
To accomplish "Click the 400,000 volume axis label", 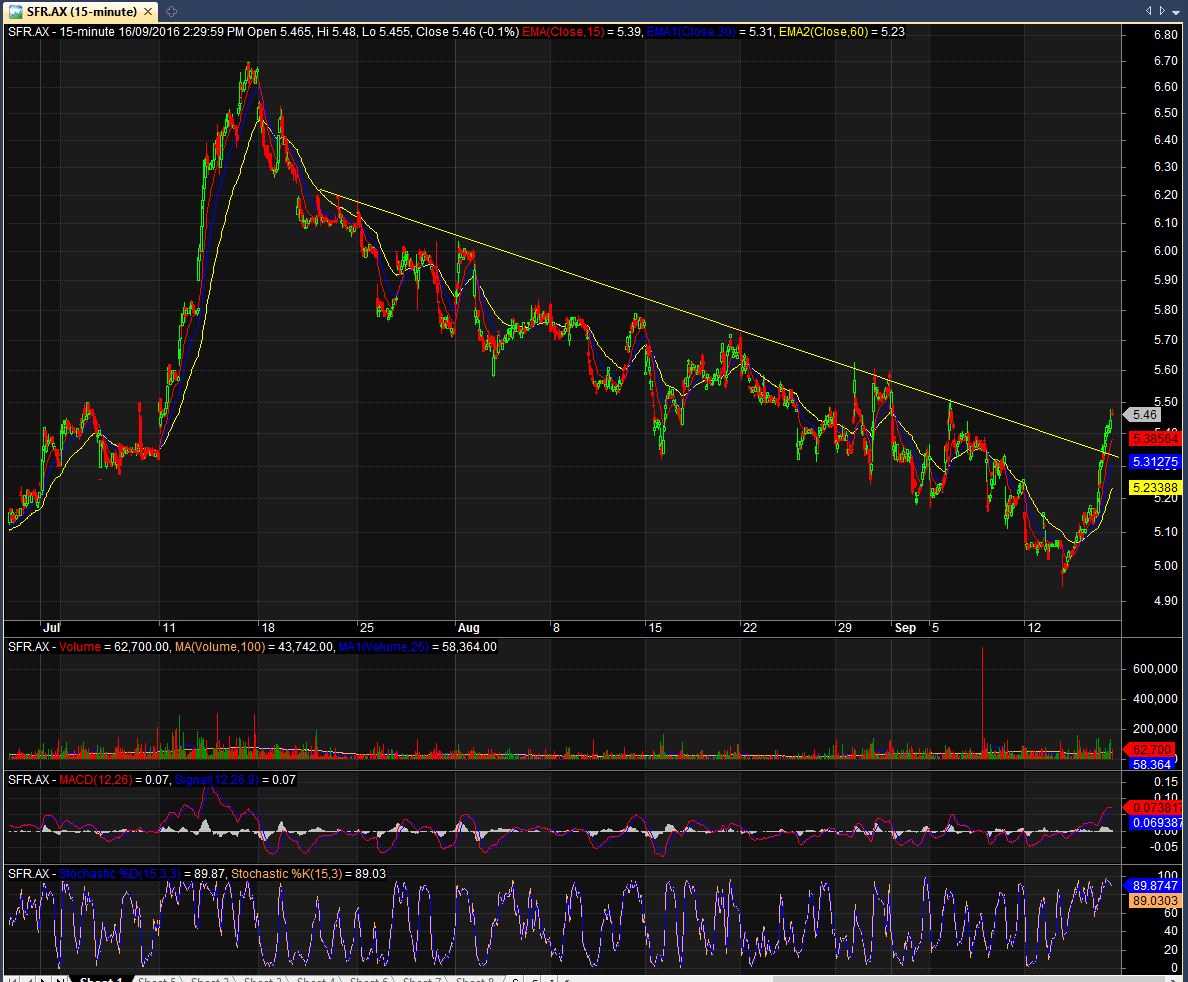I will point(1155,699).
